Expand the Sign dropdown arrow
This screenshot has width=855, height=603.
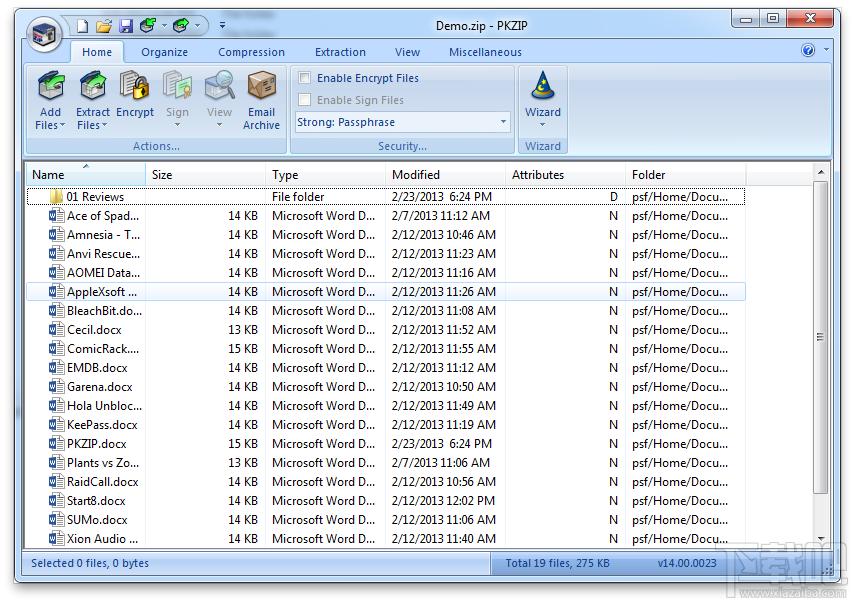click(x=177, y=125)
